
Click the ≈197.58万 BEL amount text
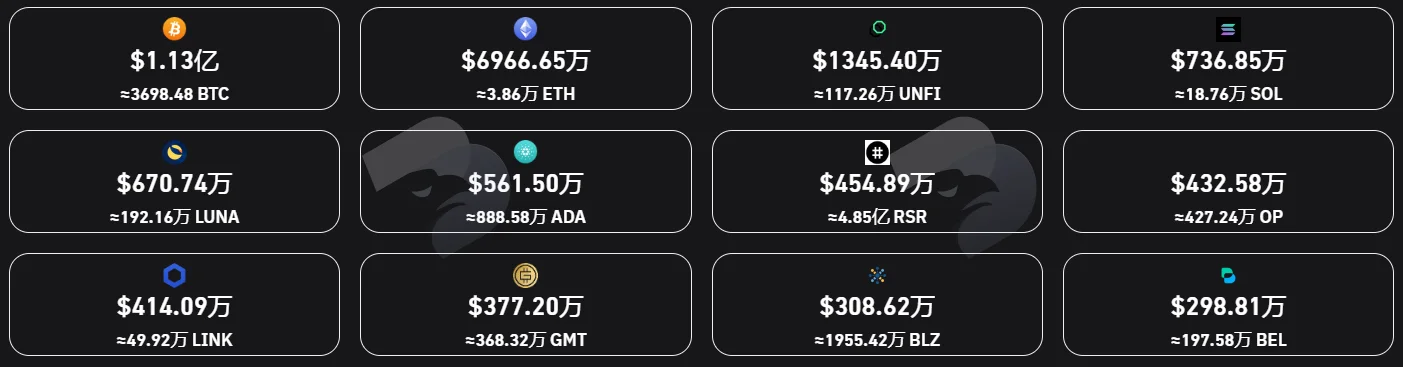coord(1228,340)
